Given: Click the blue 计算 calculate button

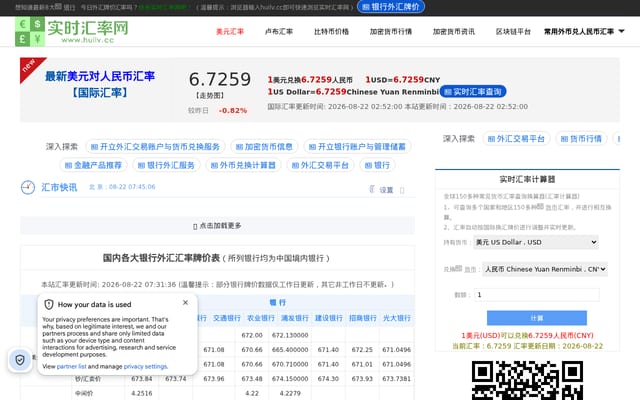Looking at the screenshot, I should coord(537,318).
